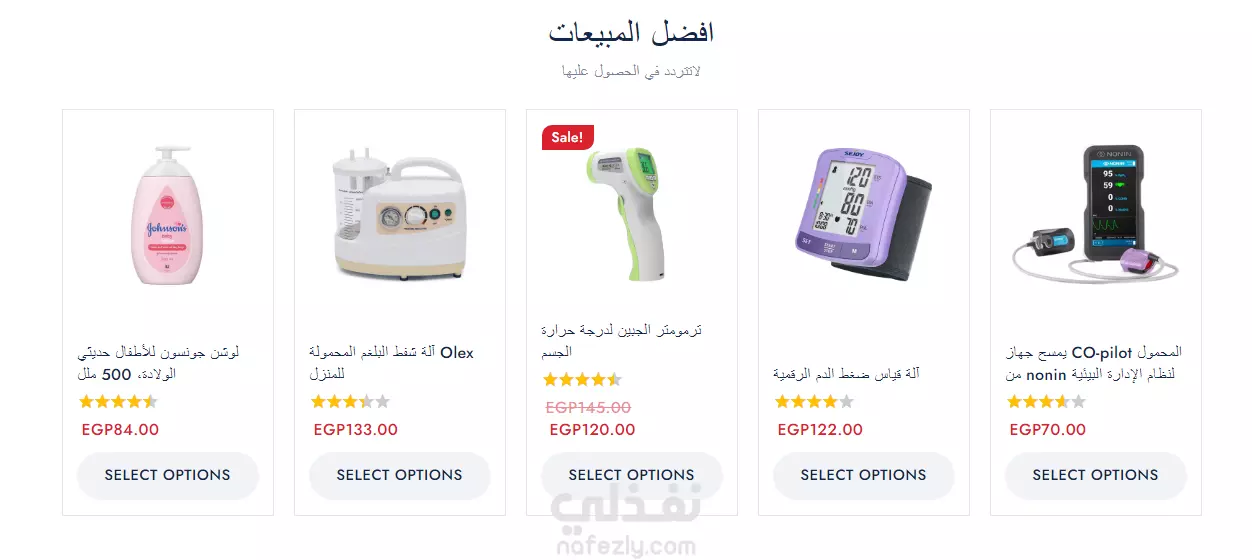Open the purple blood pressure monitor image

[864, 215]
